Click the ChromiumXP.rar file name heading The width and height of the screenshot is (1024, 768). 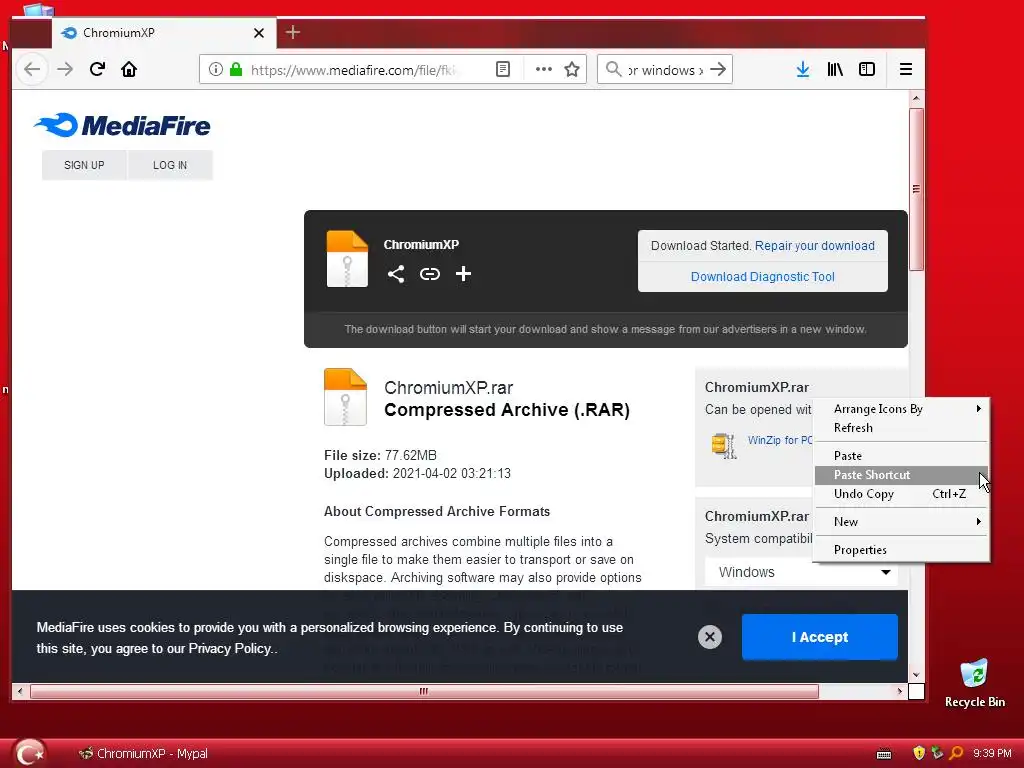449,388
